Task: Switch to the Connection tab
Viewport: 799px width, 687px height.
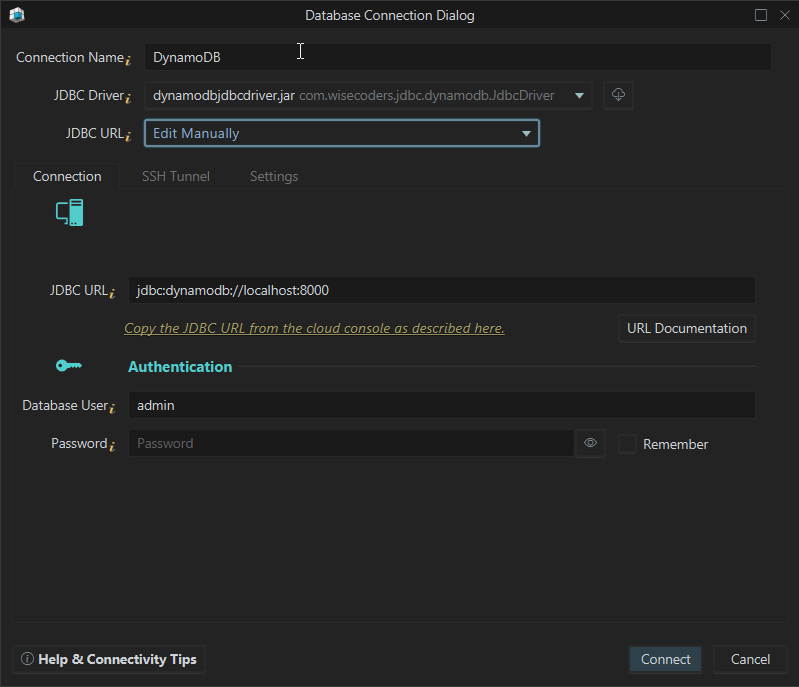Action: click(67, 176)
